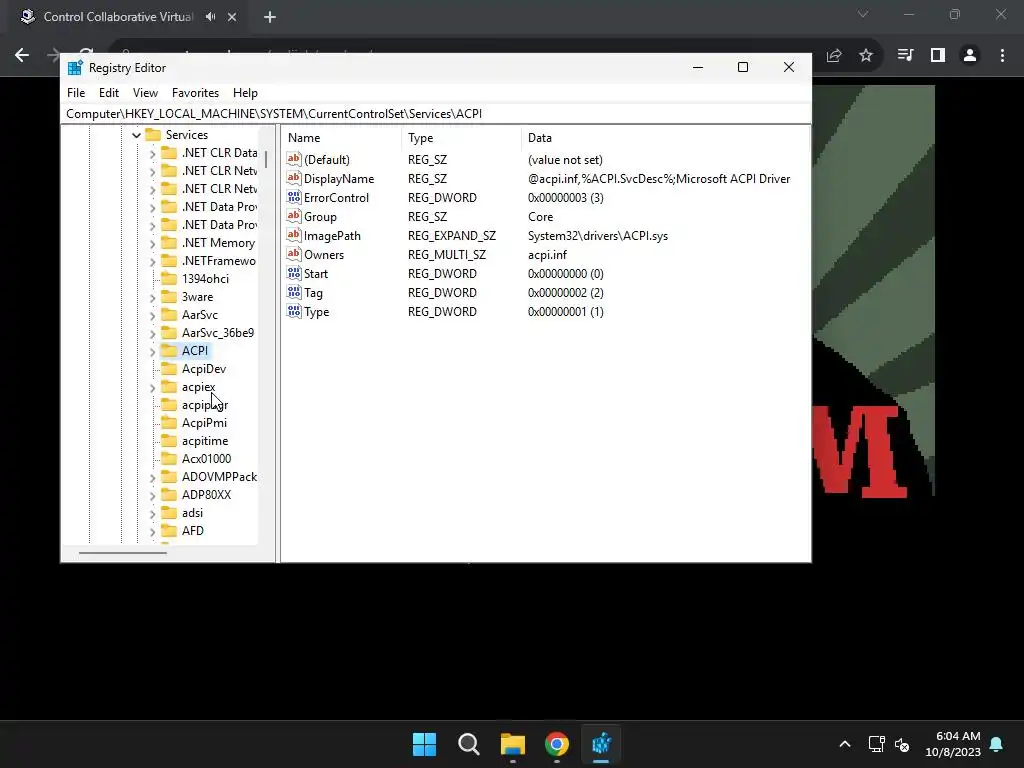Click the Tag DWORD value icon
This screenshot has width=1024, height=768.
coord(294,293)
